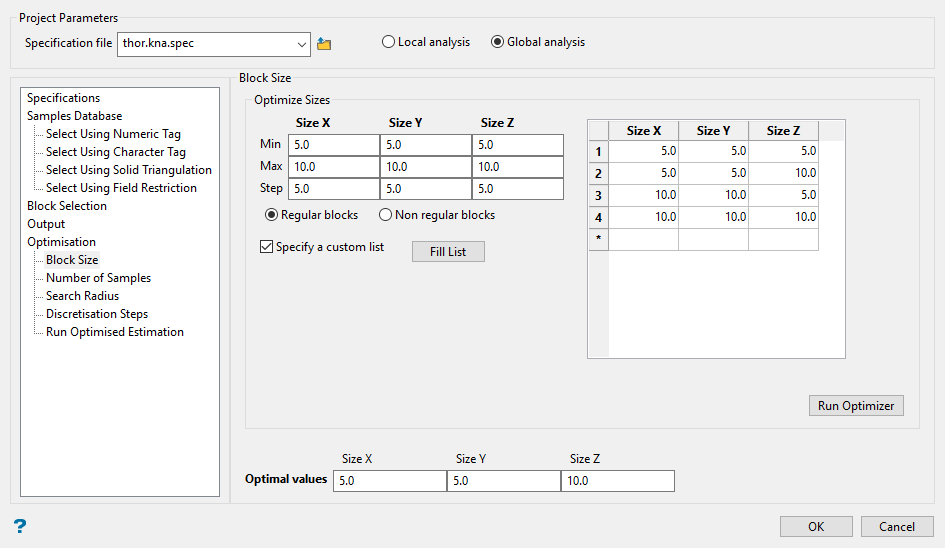The width and height of the screenshot is (945, 548).
Task: Click the browse folder icon for specification file
Action: pyautogui.click(x=324, y=44)
